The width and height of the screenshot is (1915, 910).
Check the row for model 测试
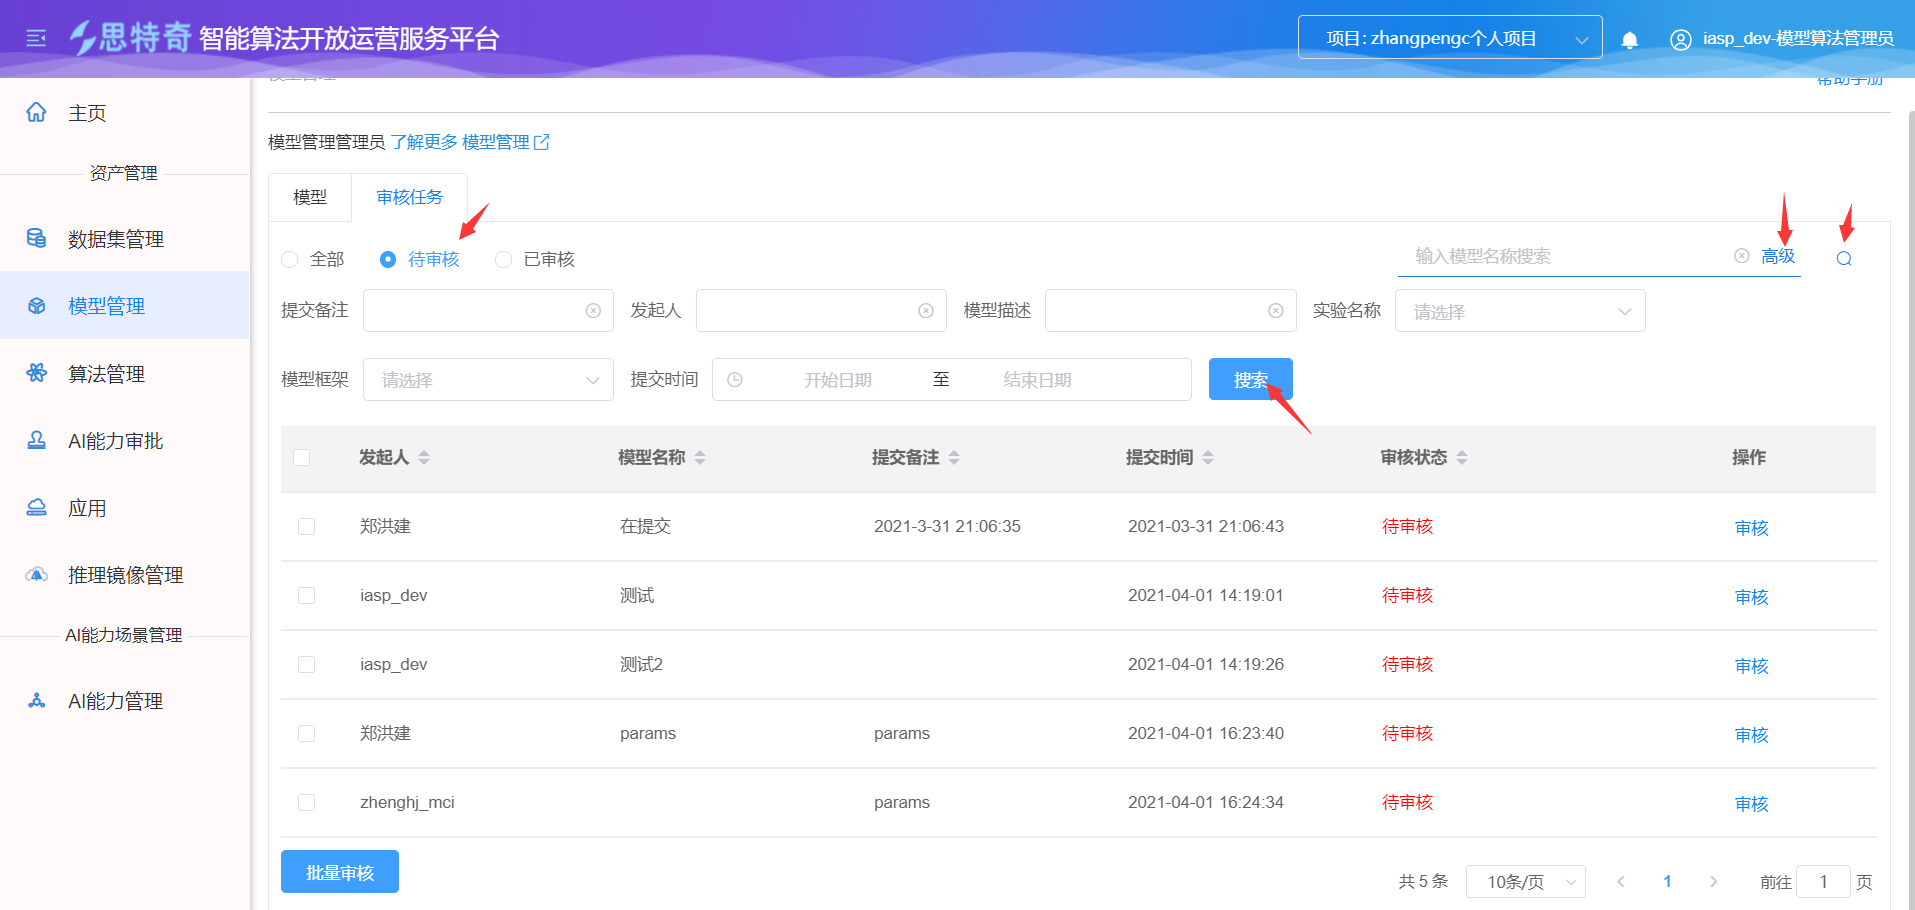306,595
